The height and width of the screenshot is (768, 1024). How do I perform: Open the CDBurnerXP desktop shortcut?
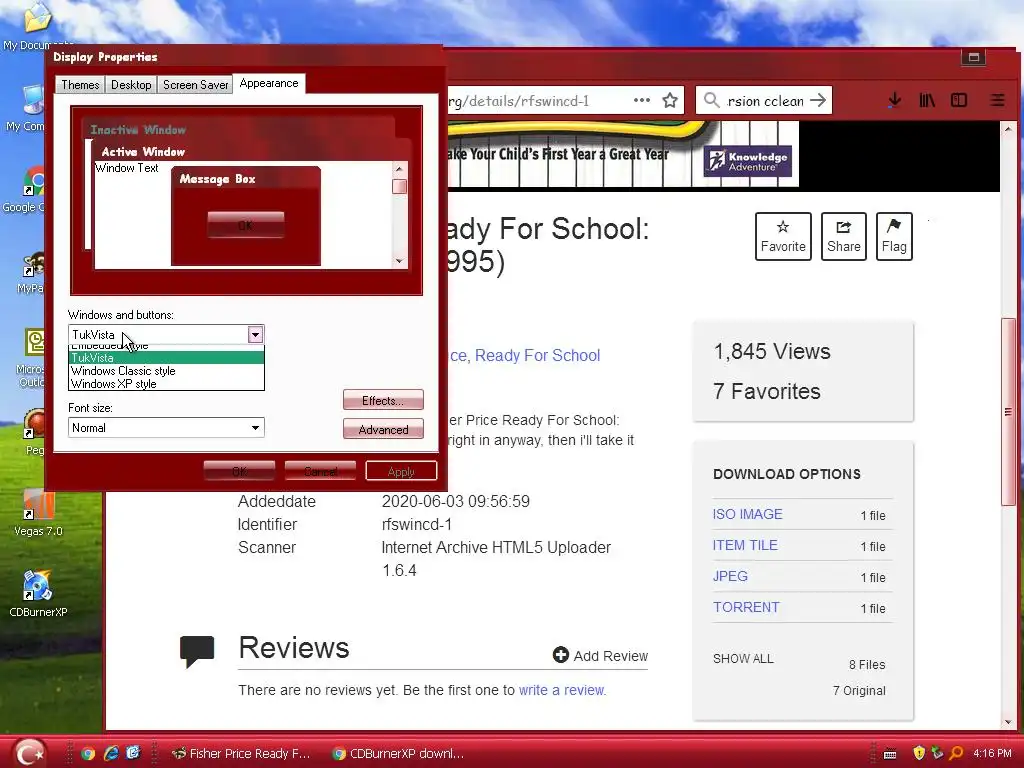[x=38, y=594]
